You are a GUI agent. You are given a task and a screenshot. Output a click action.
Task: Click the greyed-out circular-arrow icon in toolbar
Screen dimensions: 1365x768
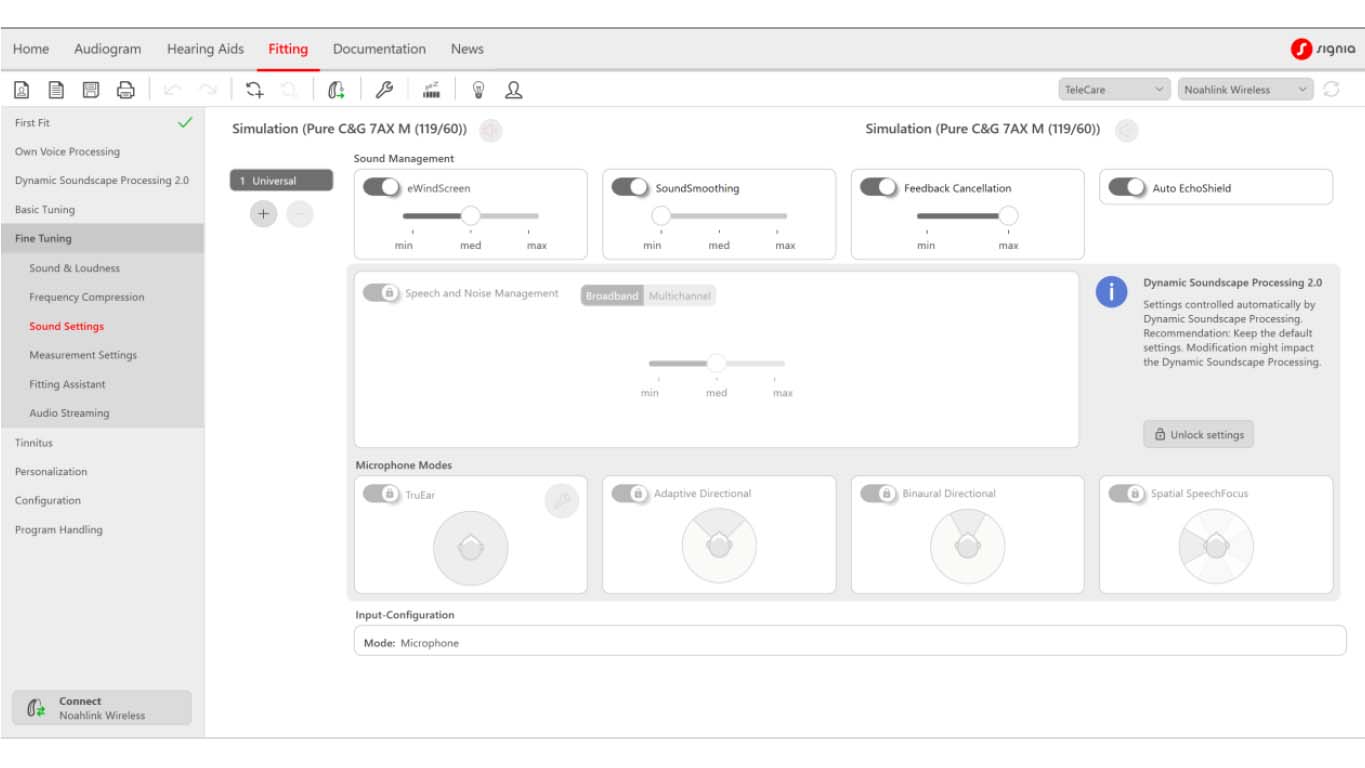289,90
